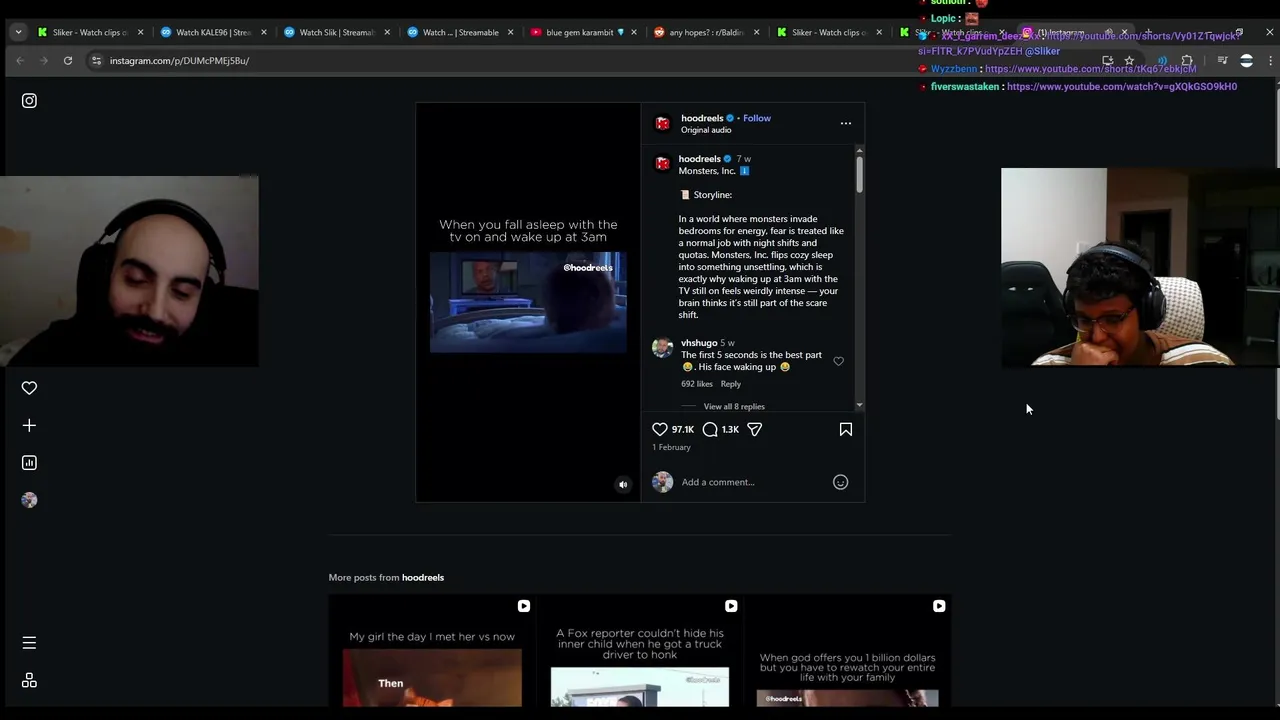Like the post with the heart icon
1280x720 pixels.
click(x=660, y=429)
